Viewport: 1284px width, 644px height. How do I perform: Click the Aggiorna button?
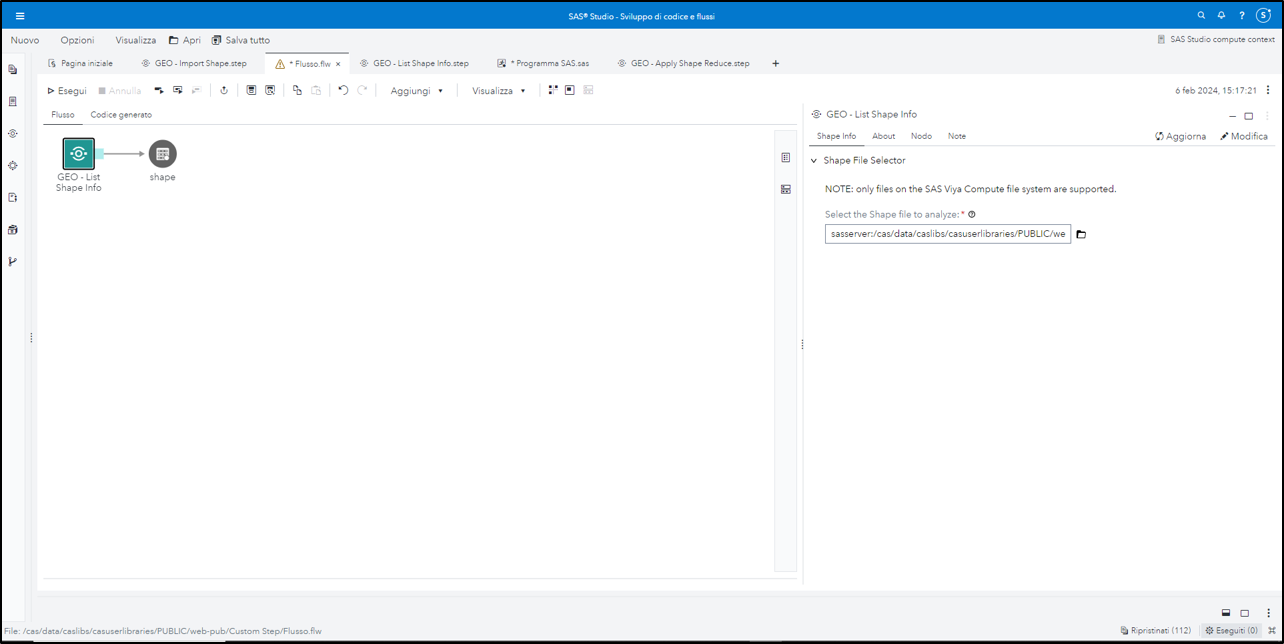(1180, 136)
